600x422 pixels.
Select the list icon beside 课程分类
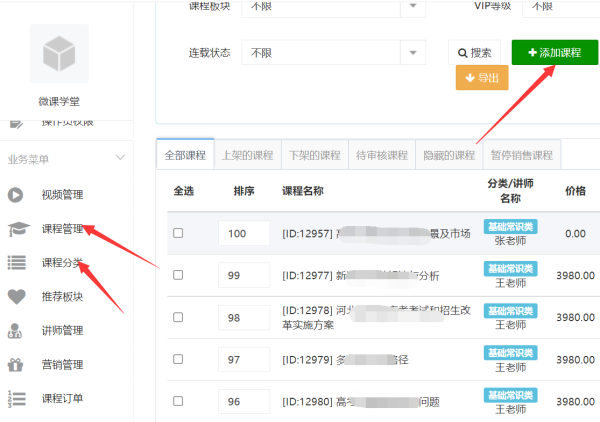pyautogui.click(x=16, y=262)
